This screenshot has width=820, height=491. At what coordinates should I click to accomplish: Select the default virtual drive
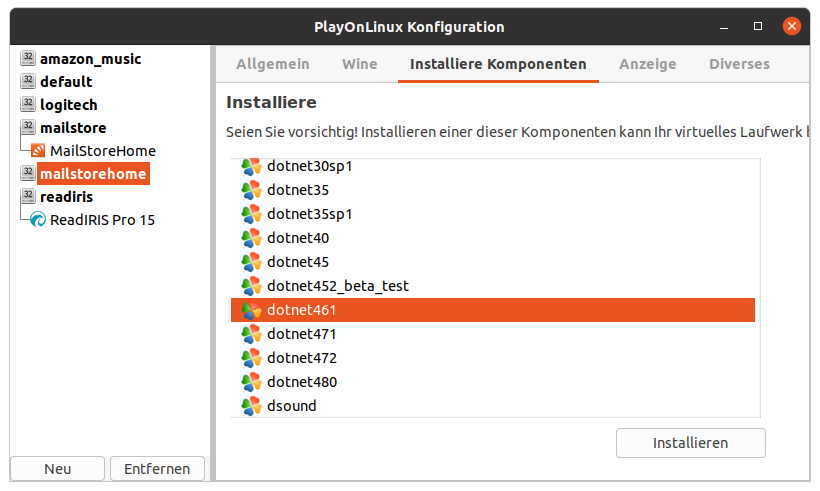pyautogui.click(x=66, y=82)
